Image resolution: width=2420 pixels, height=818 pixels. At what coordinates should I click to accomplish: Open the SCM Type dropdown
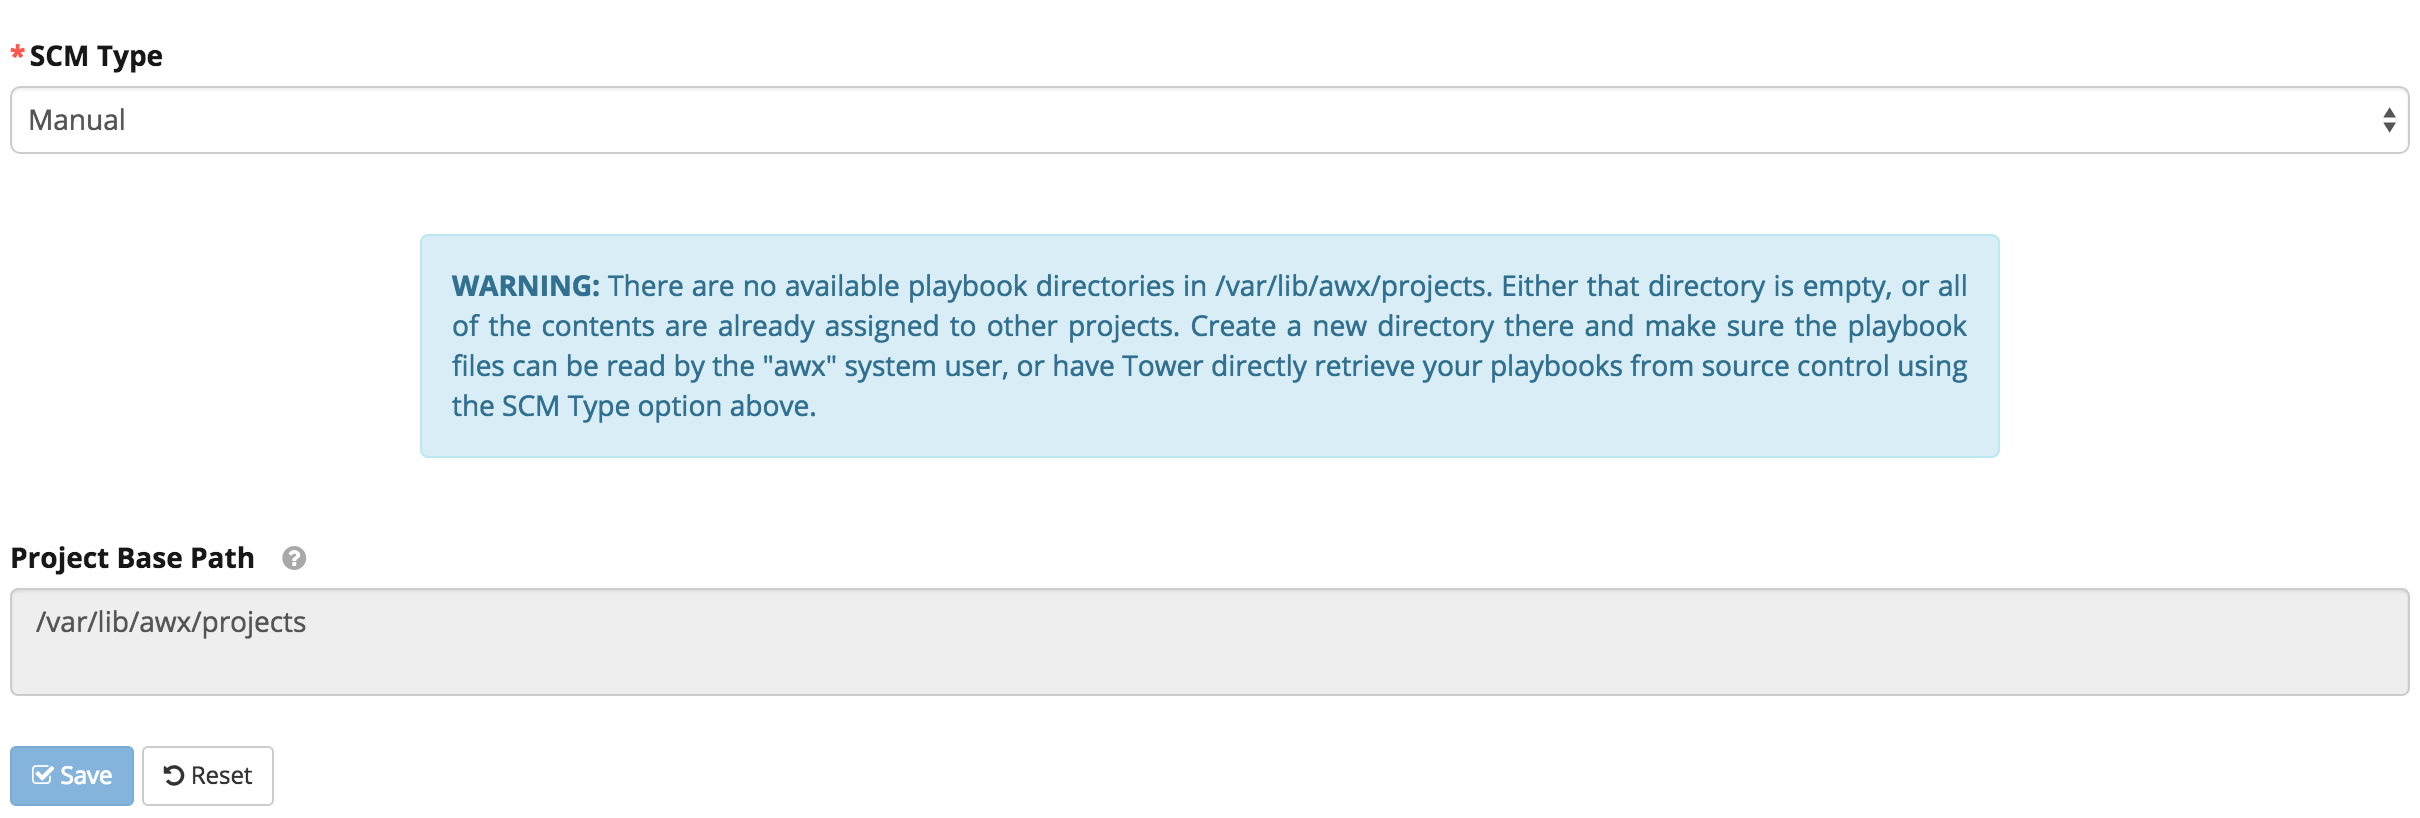click(1208, 120)
